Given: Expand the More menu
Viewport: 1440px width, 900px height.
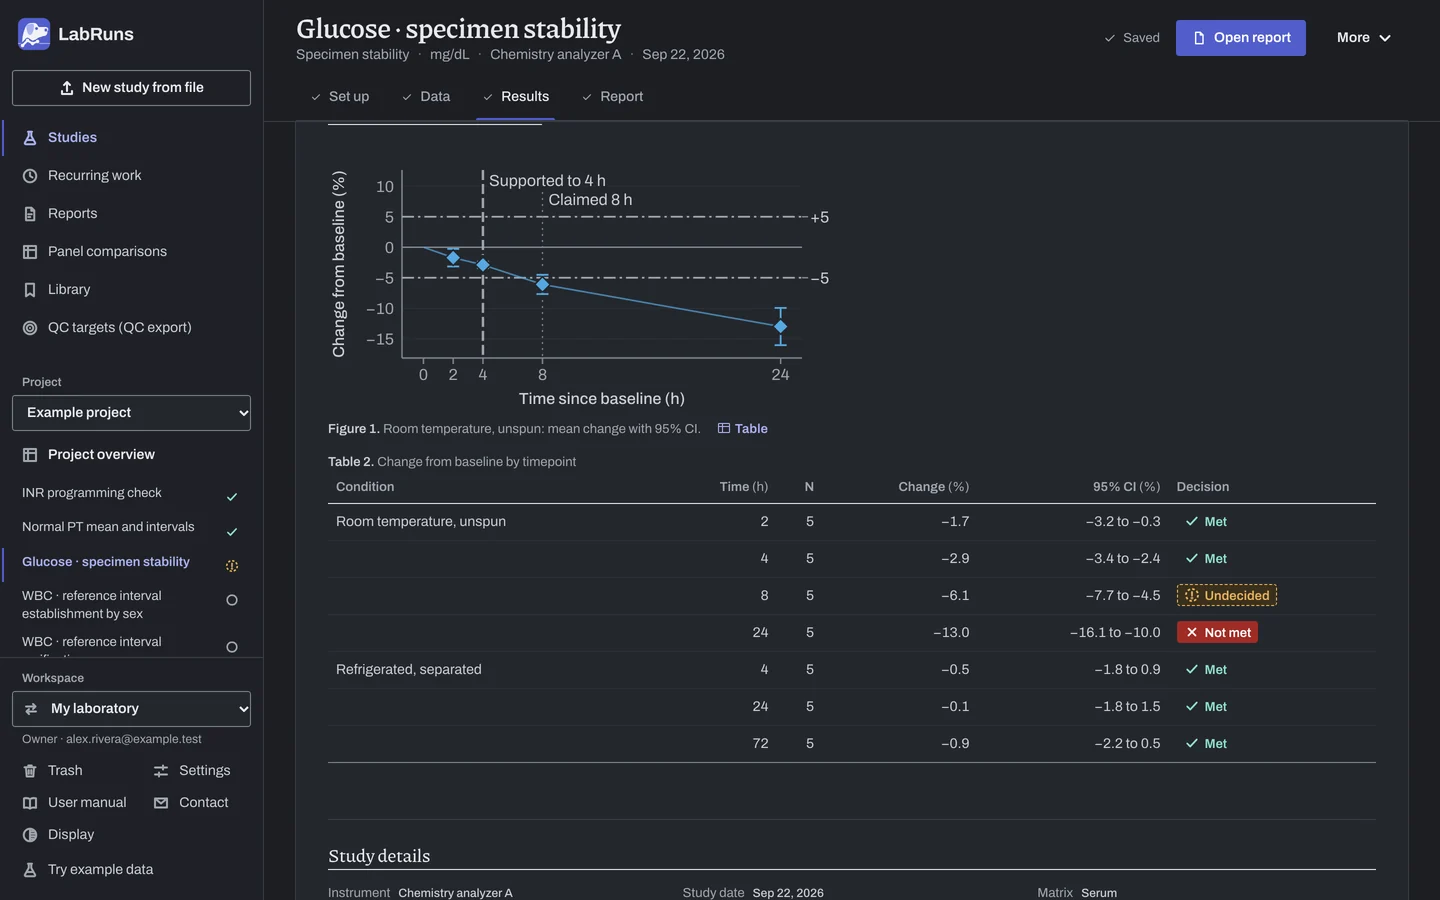Looking at the screenshot, I should coord(1364,38).
